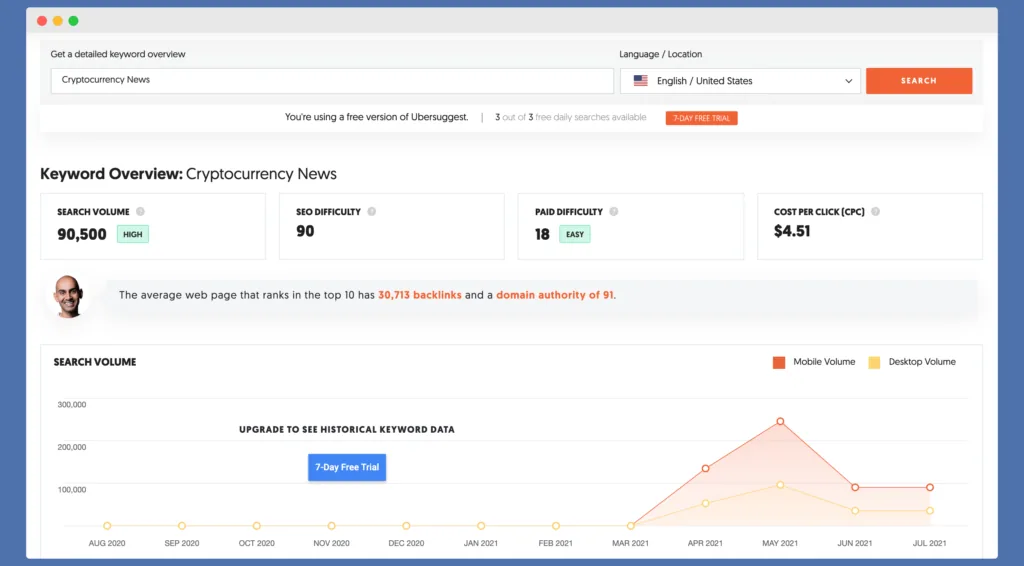
Task: Click the May 2021 mobile volume point
Action: point(780,422)
